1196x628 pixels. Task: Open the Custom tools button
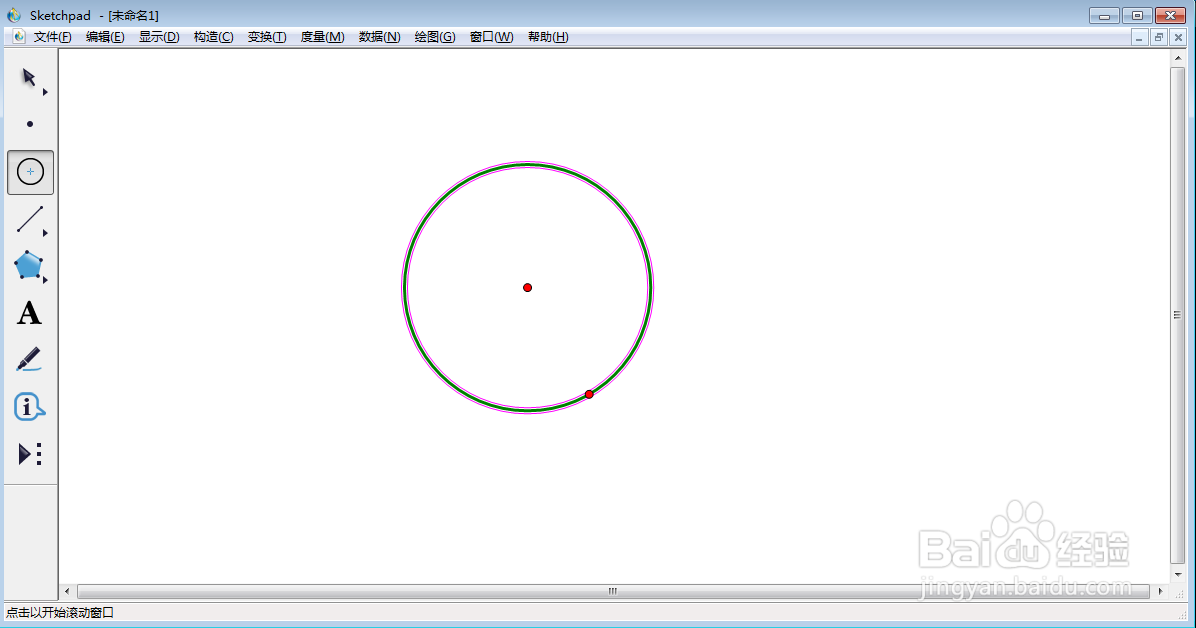tap(30, 454)
